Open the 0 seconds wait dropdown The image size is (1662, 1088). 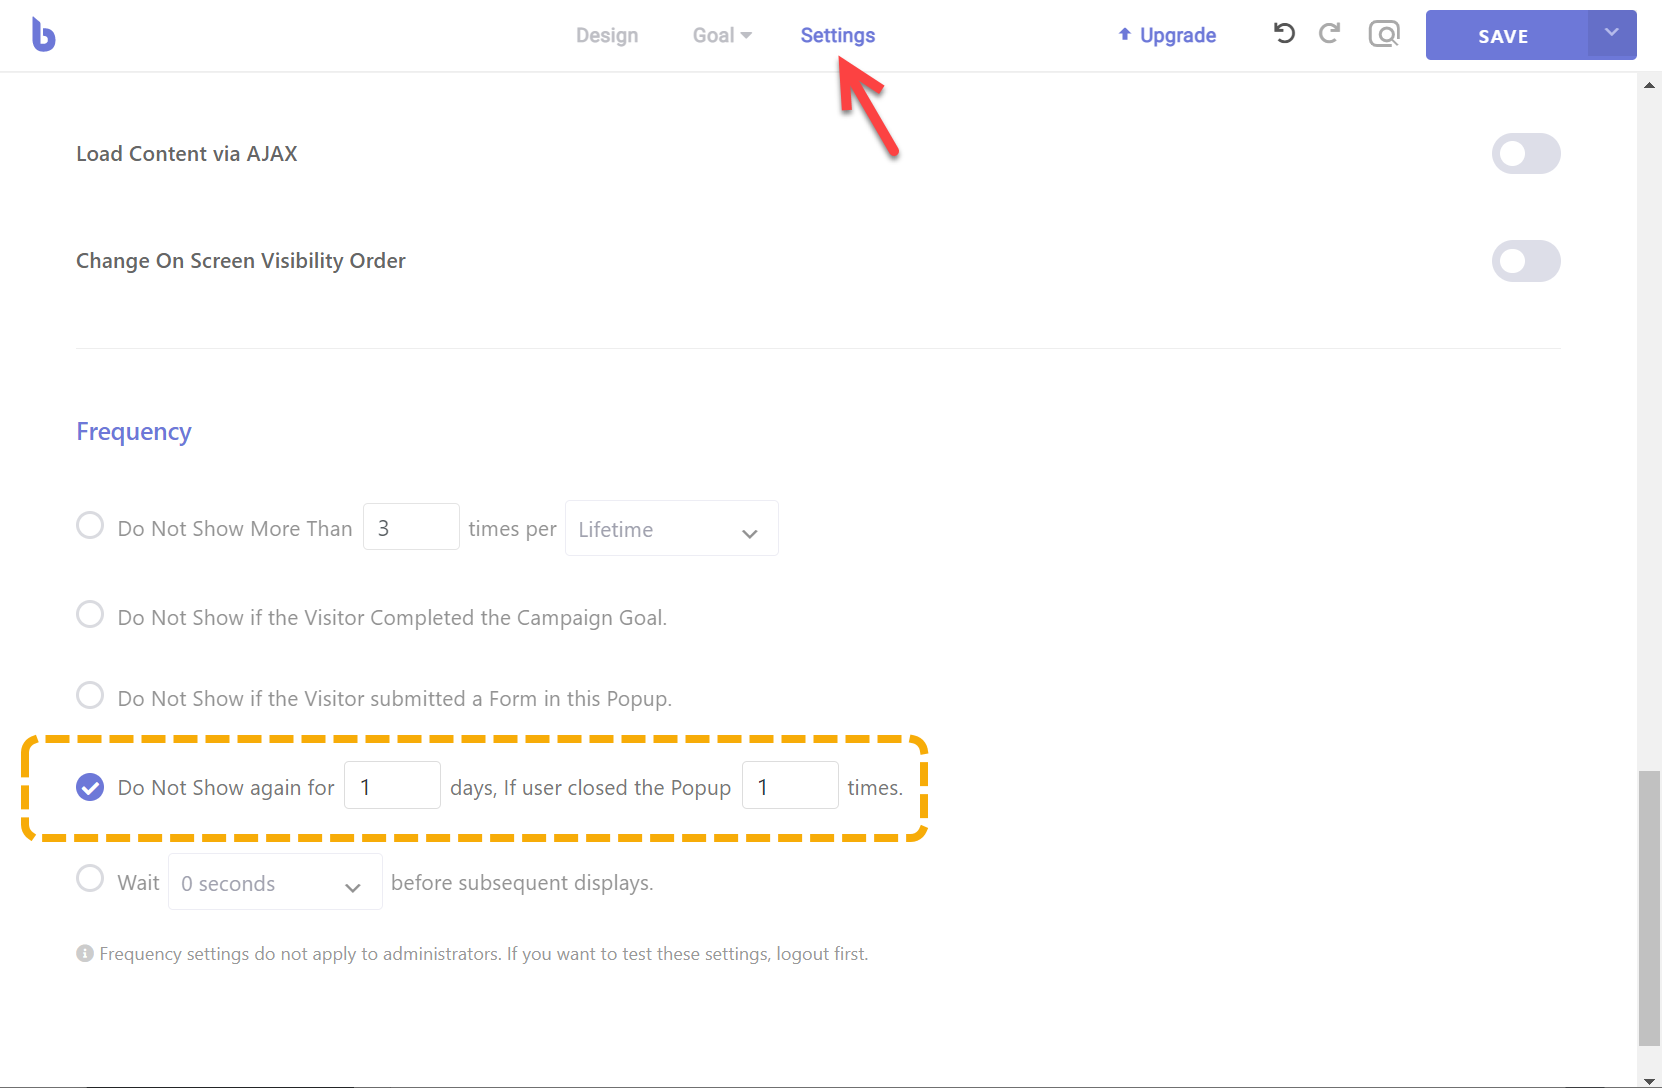pyautogui.click(x=275, y=882)
